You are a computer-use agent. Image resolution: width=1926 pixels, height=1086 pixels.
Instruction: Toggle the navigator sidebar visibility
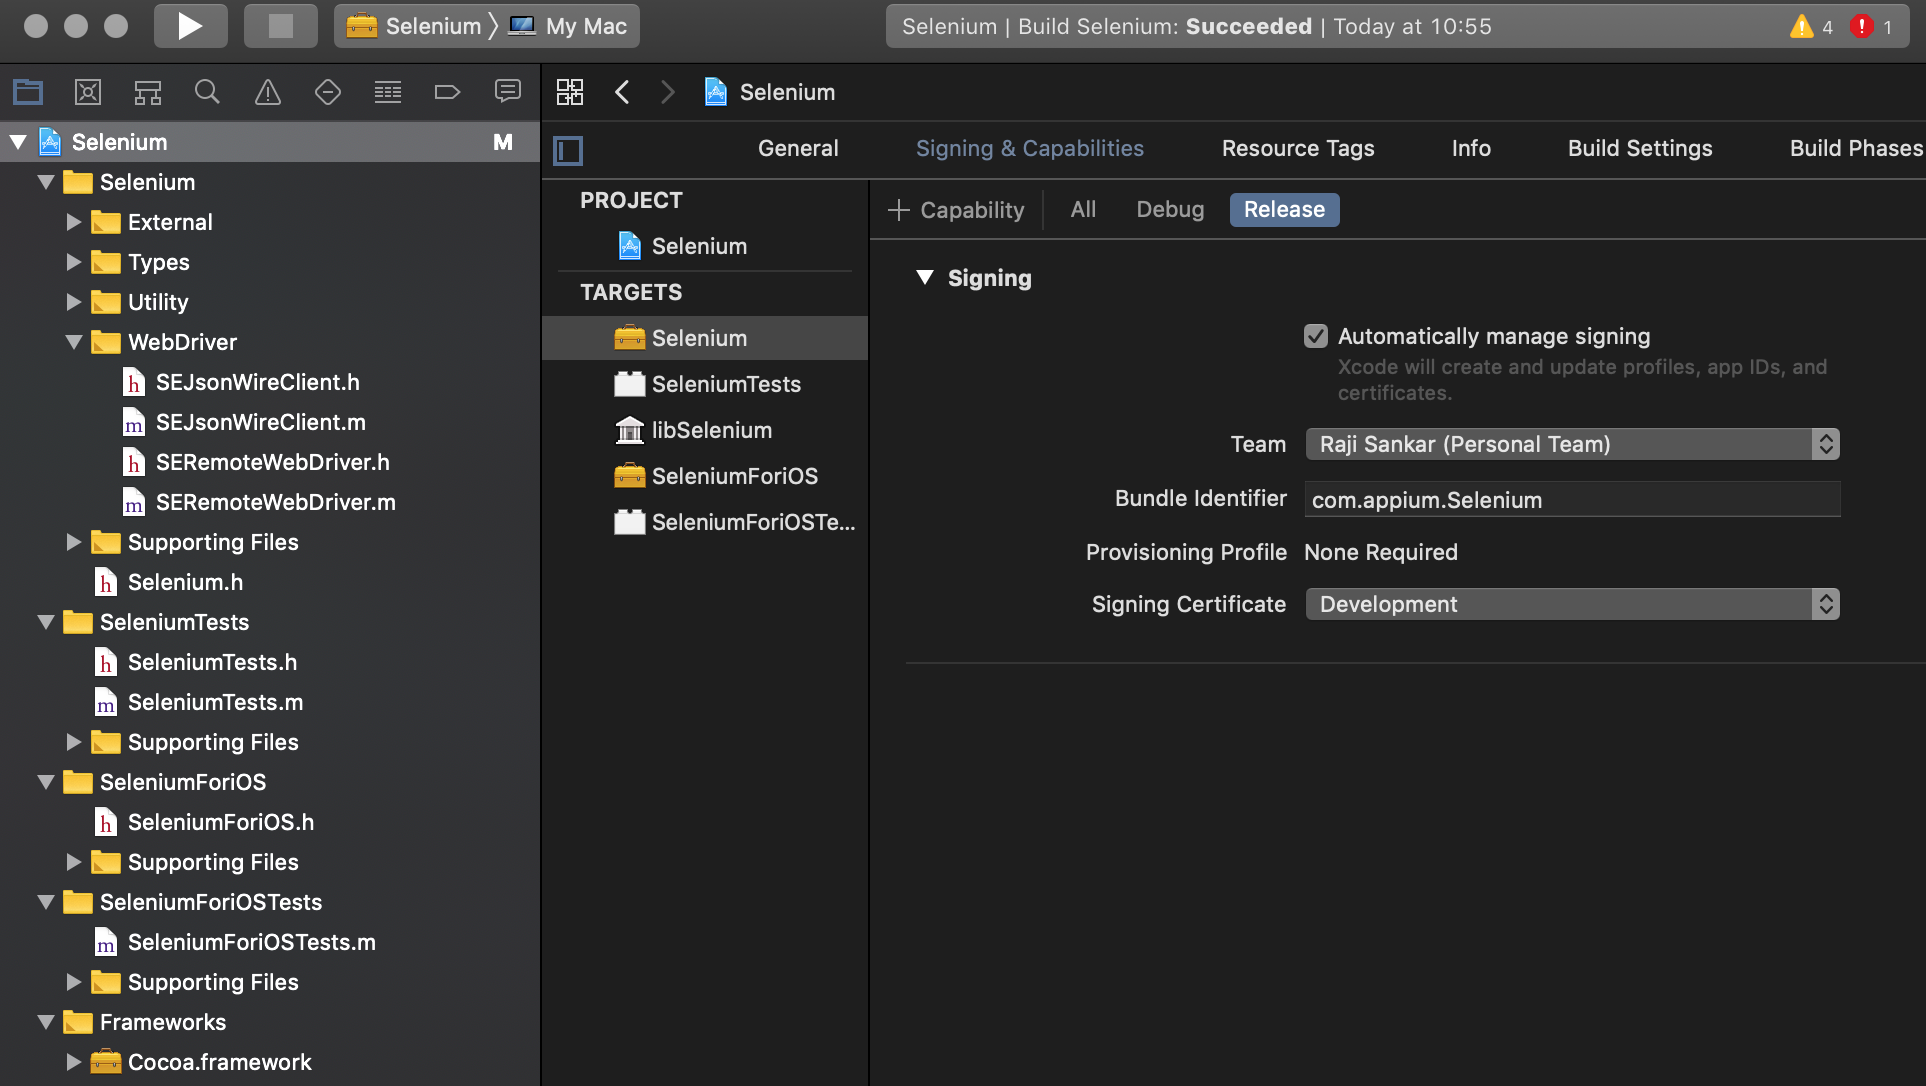point(568,150)
